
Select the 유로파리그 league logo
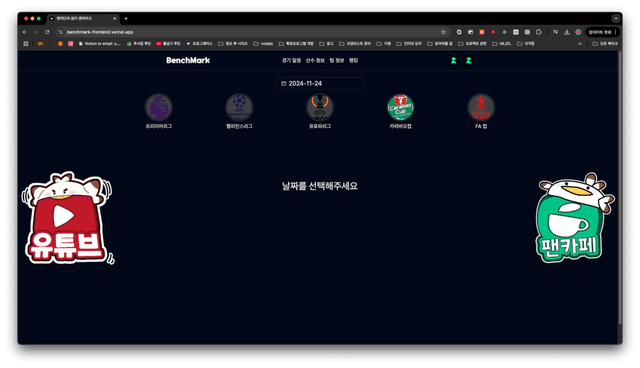pyautogui.click(x=320, y=107)
